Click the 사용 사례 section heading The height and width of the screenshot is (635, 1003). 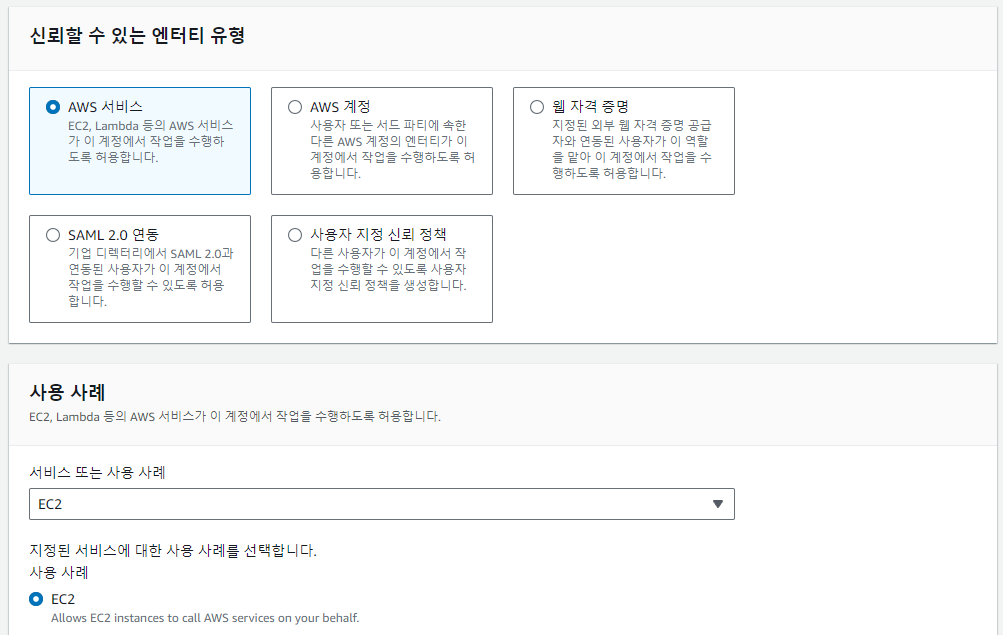[67, 391]
